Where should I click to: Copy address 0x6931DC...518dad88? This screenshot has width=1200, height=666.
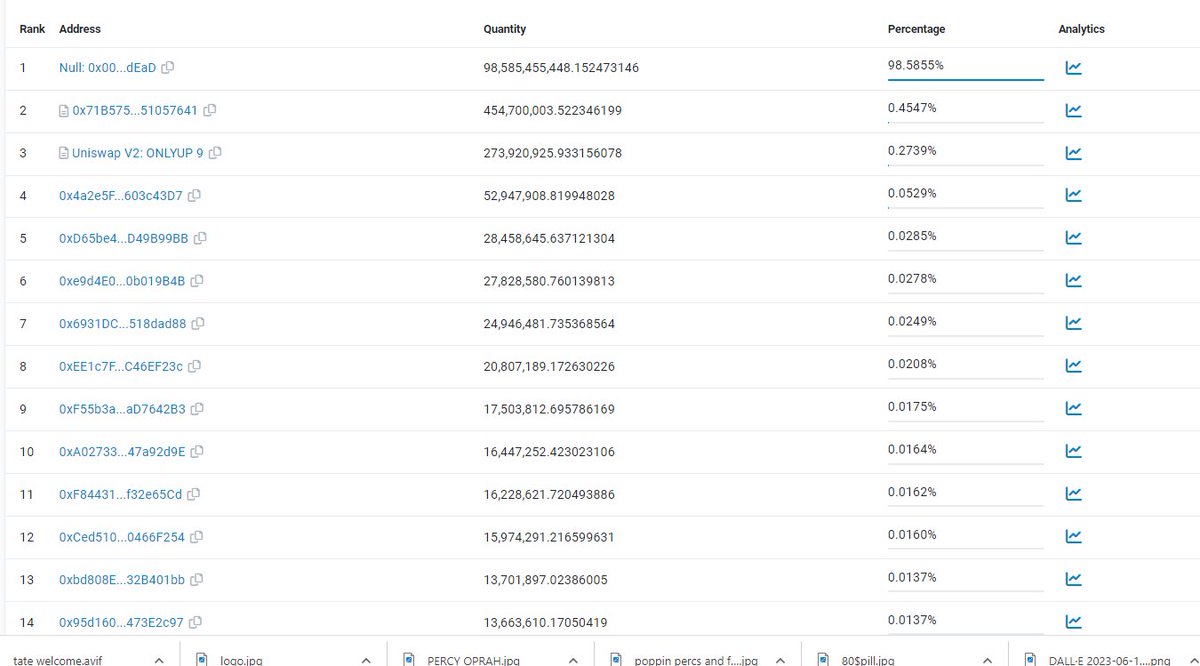pyautogui.click(x=198, y=323)
